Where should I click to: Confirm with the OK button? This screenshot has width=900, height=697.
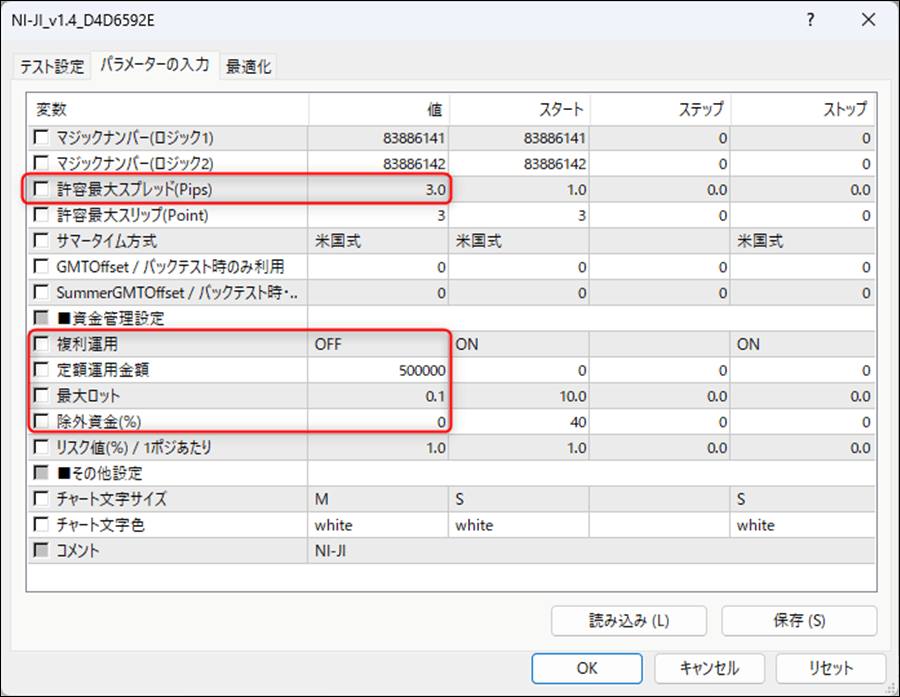[587, 668]
